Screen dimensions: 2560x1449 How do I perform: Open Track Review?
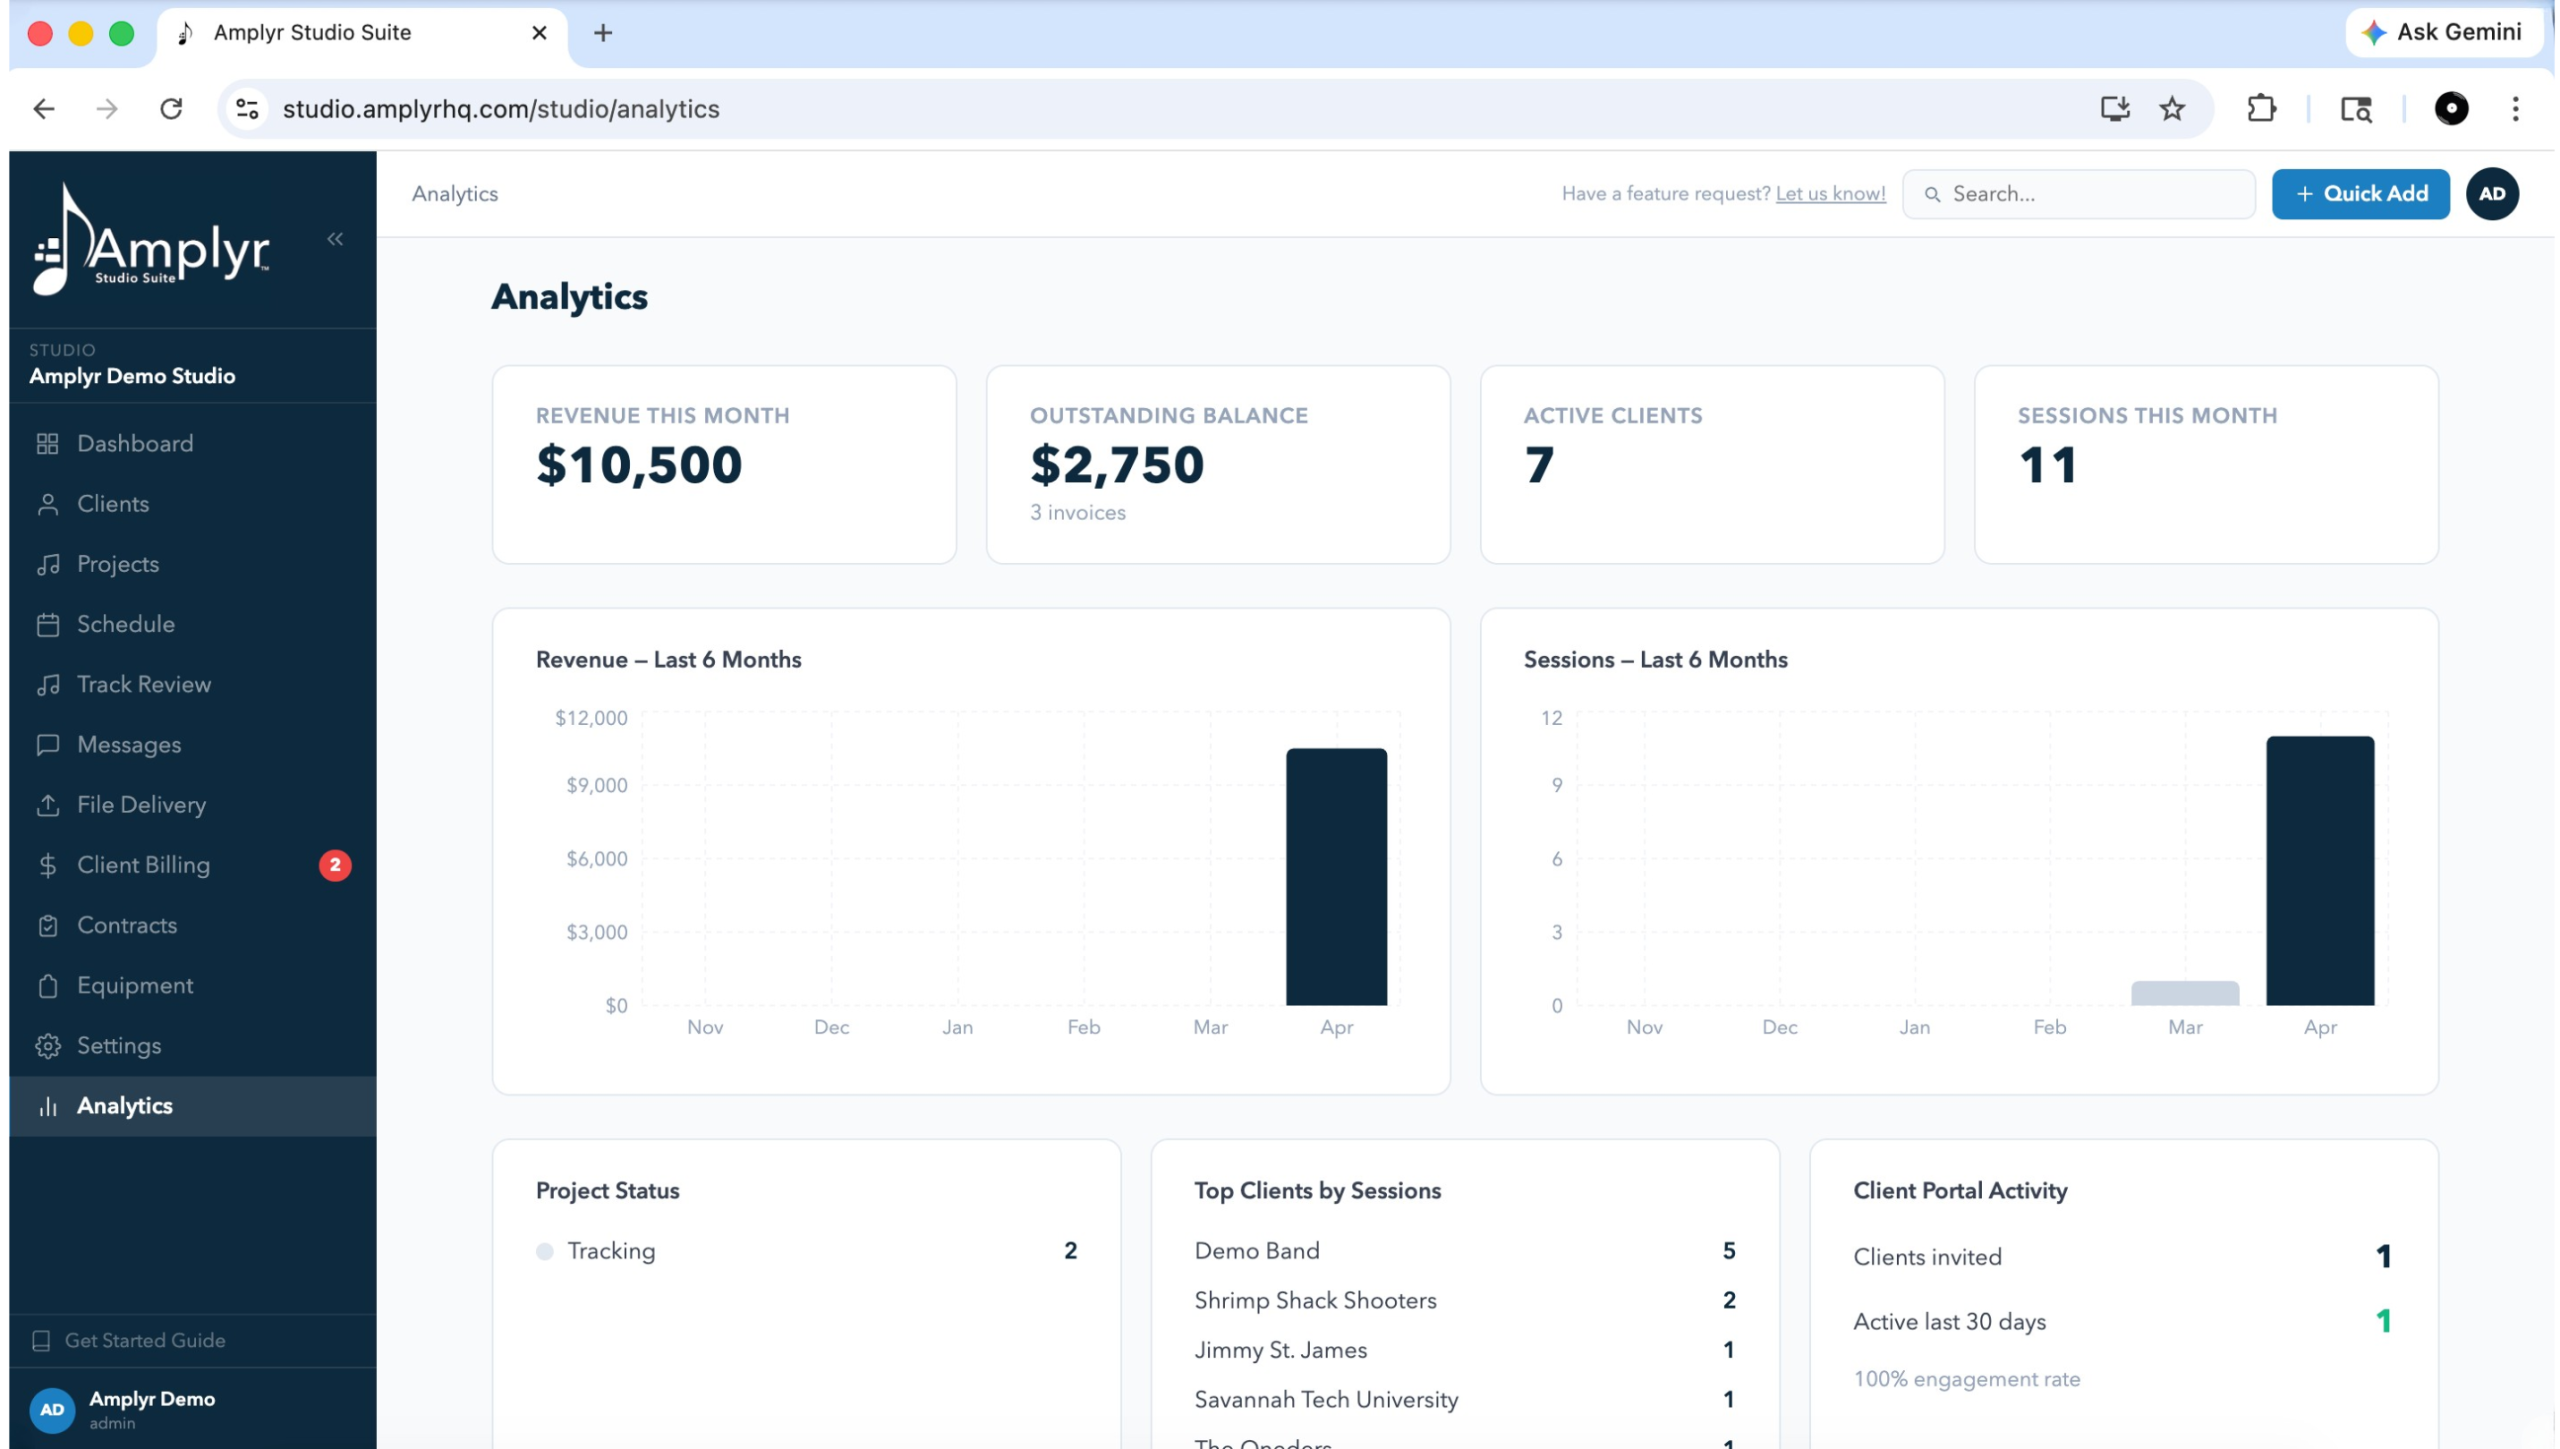(144, 684)
